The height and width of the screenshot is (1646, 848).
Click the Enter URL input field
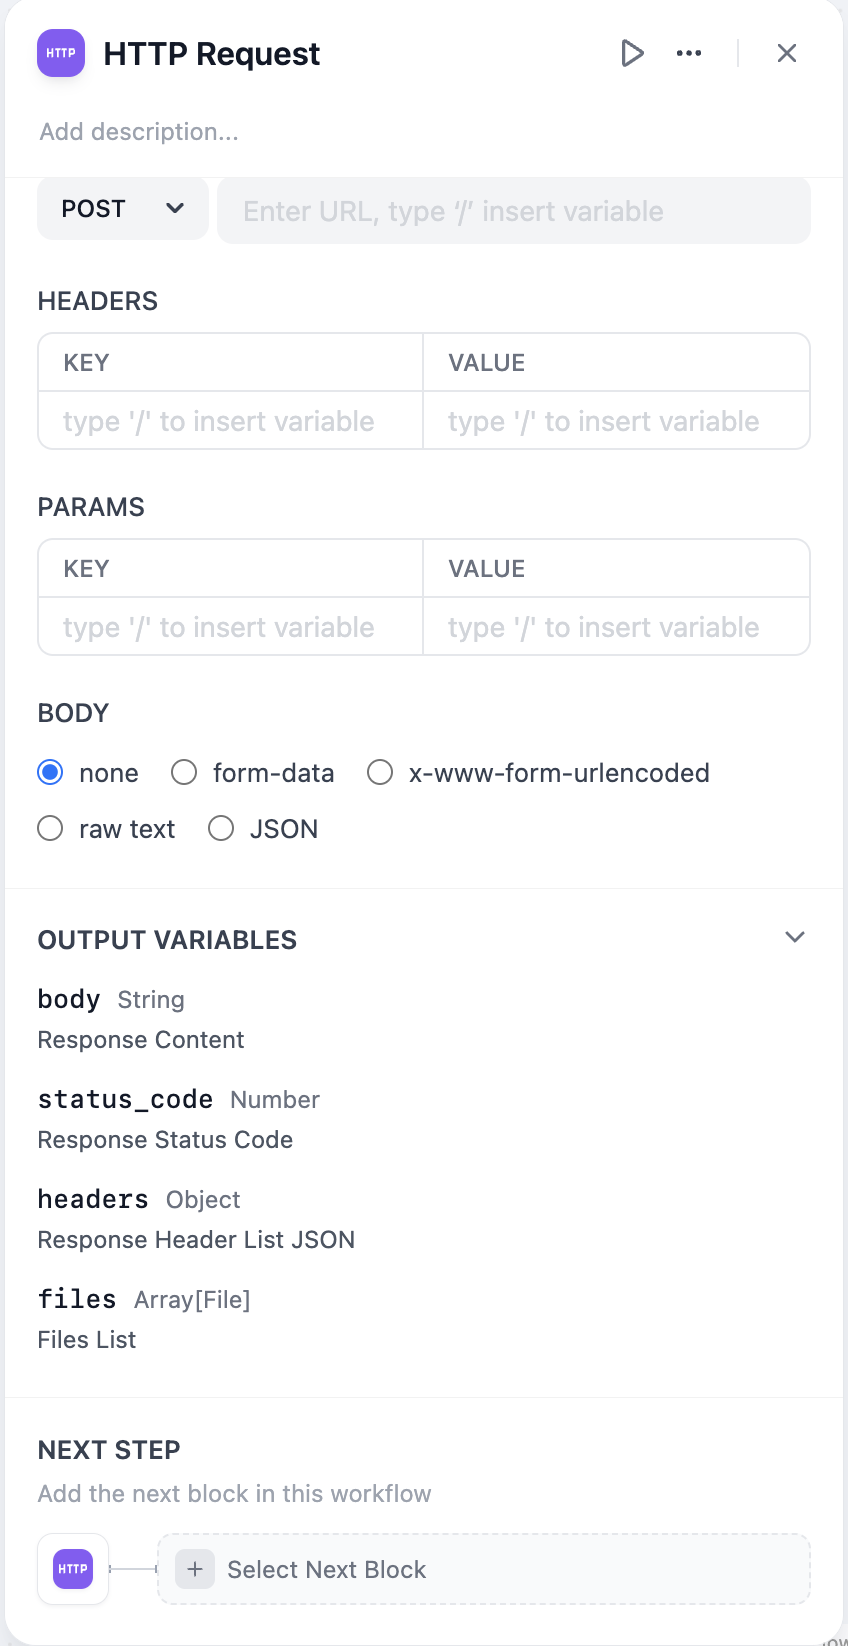(514, 211)
